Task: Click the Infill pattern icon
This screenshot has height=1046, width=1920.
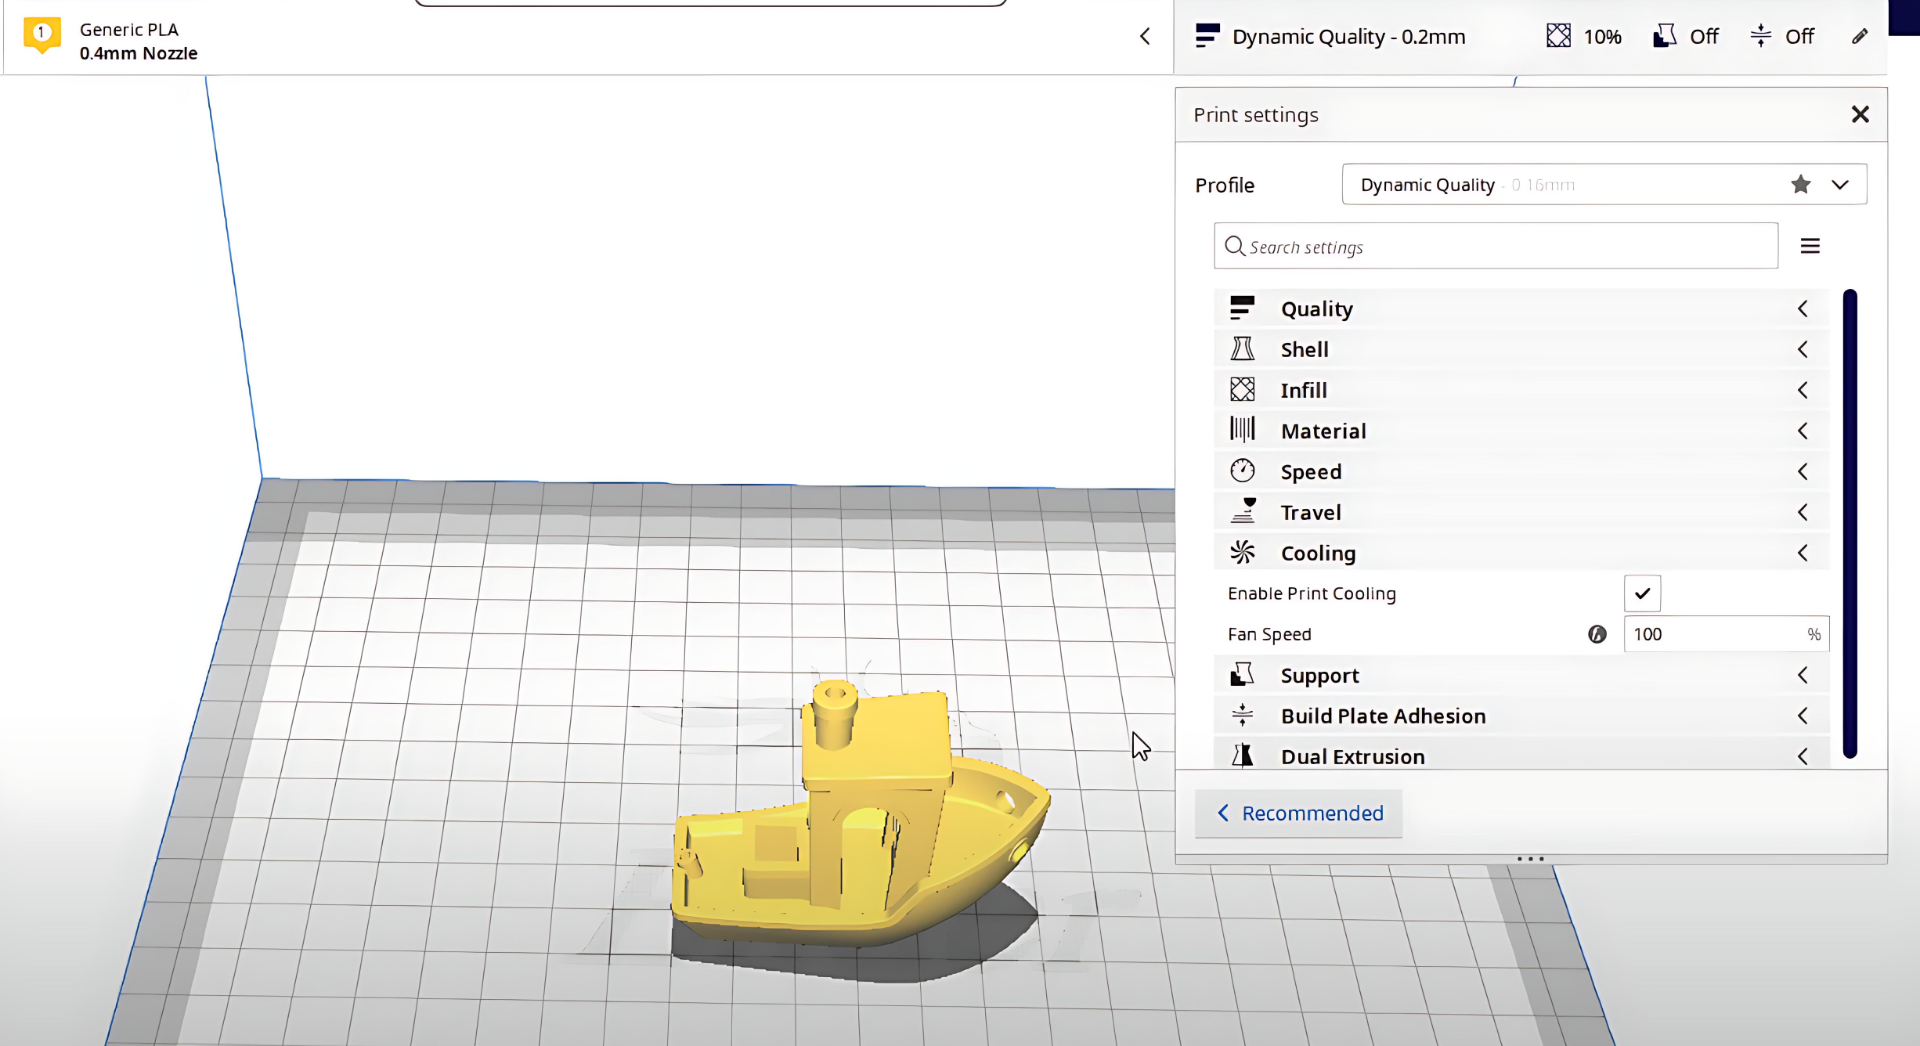Action: click(x=1242, y=389)
